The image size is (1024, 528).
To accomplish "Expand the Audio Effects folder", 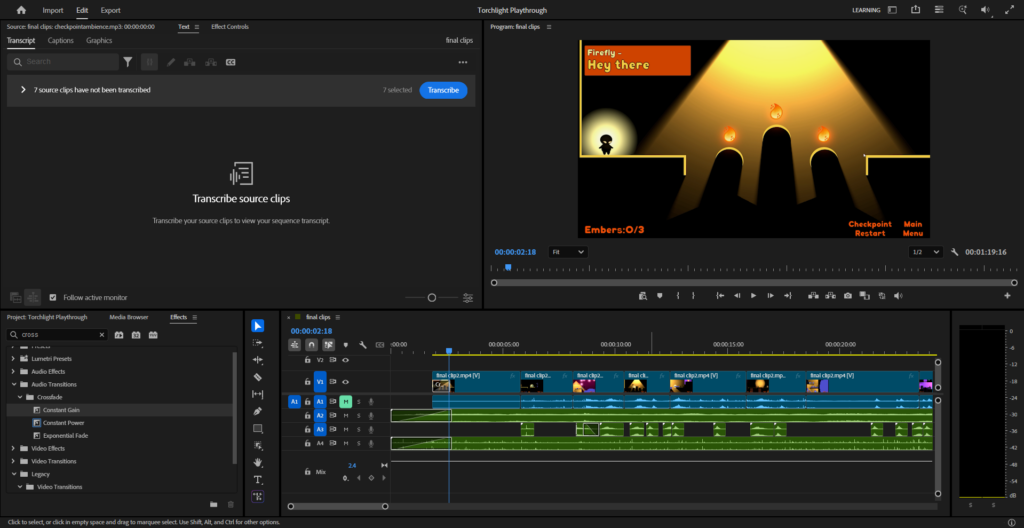I will (13, 371).
